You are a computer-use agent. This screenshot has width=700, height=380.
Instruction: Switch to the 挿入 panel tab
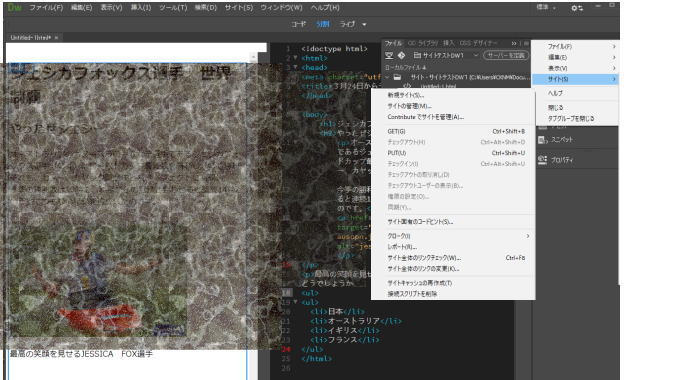pyautogui.click(x=448, y=43)
